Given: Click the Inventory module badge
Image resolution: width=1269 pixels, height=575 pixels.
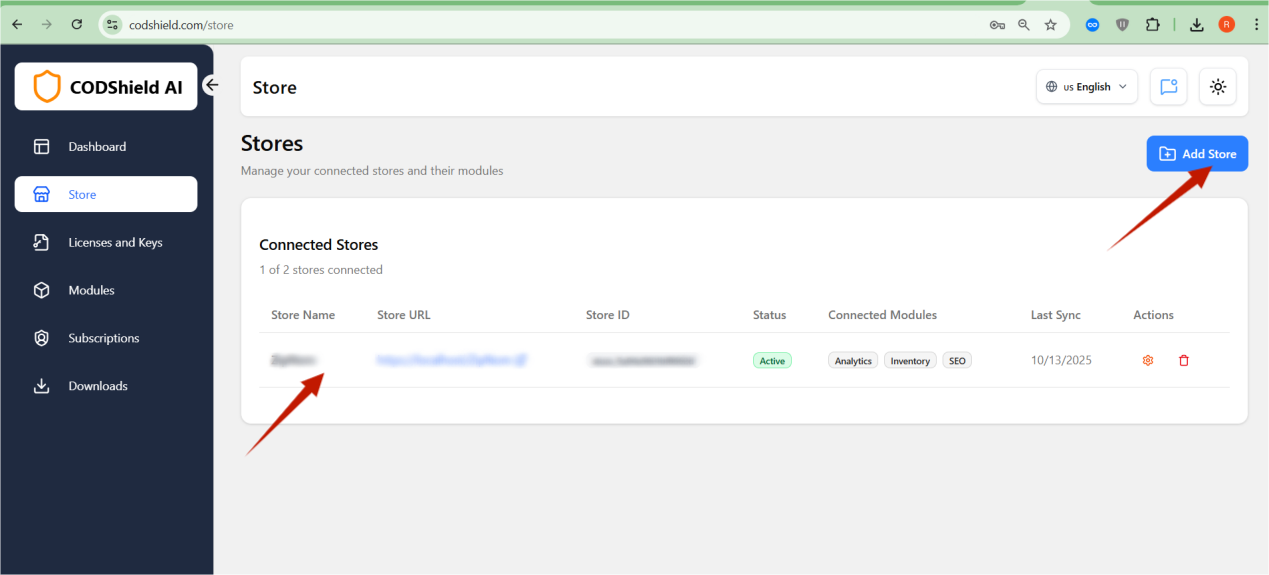Looking at the screenshot, I should click(910, 361).
